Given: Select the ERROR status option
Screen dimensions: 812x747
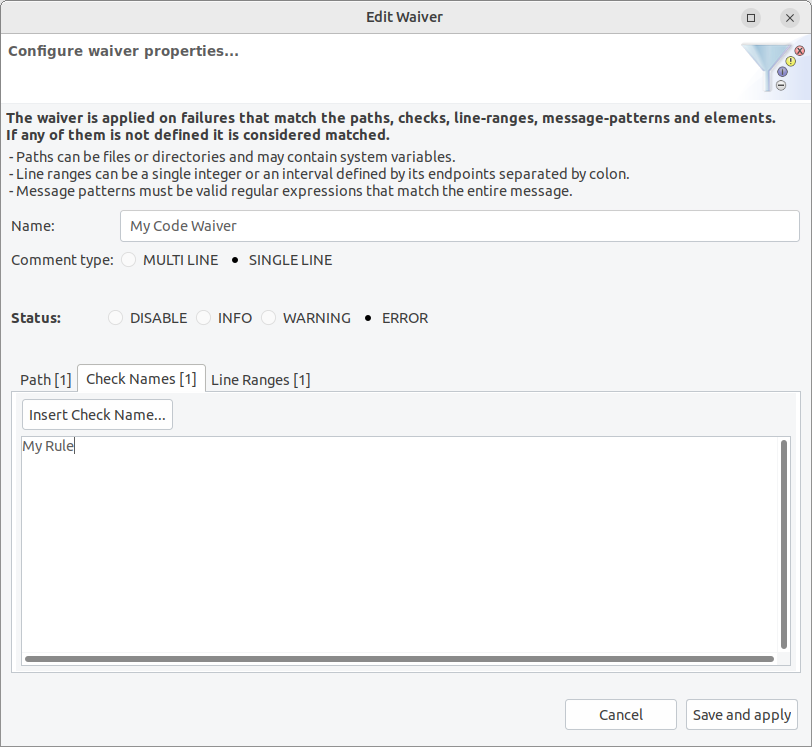Looking at the screenshot, I should pyautogui.click(x=370, y=317).
